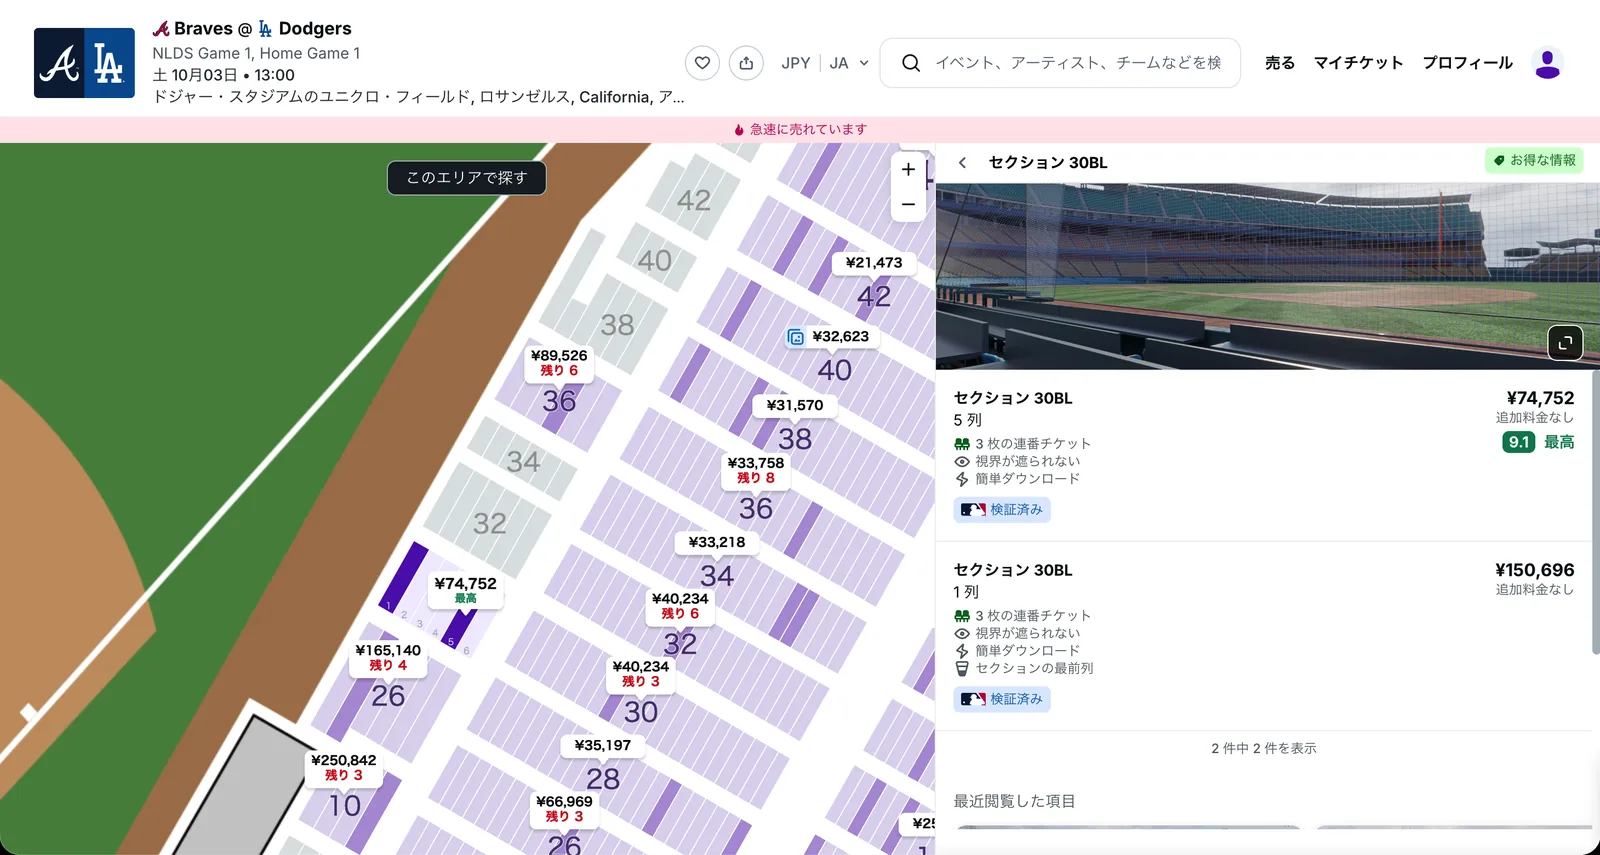Click the 最近閲覧した項目 heading
Screen dimensions: 1600x855
point(1014,801)
